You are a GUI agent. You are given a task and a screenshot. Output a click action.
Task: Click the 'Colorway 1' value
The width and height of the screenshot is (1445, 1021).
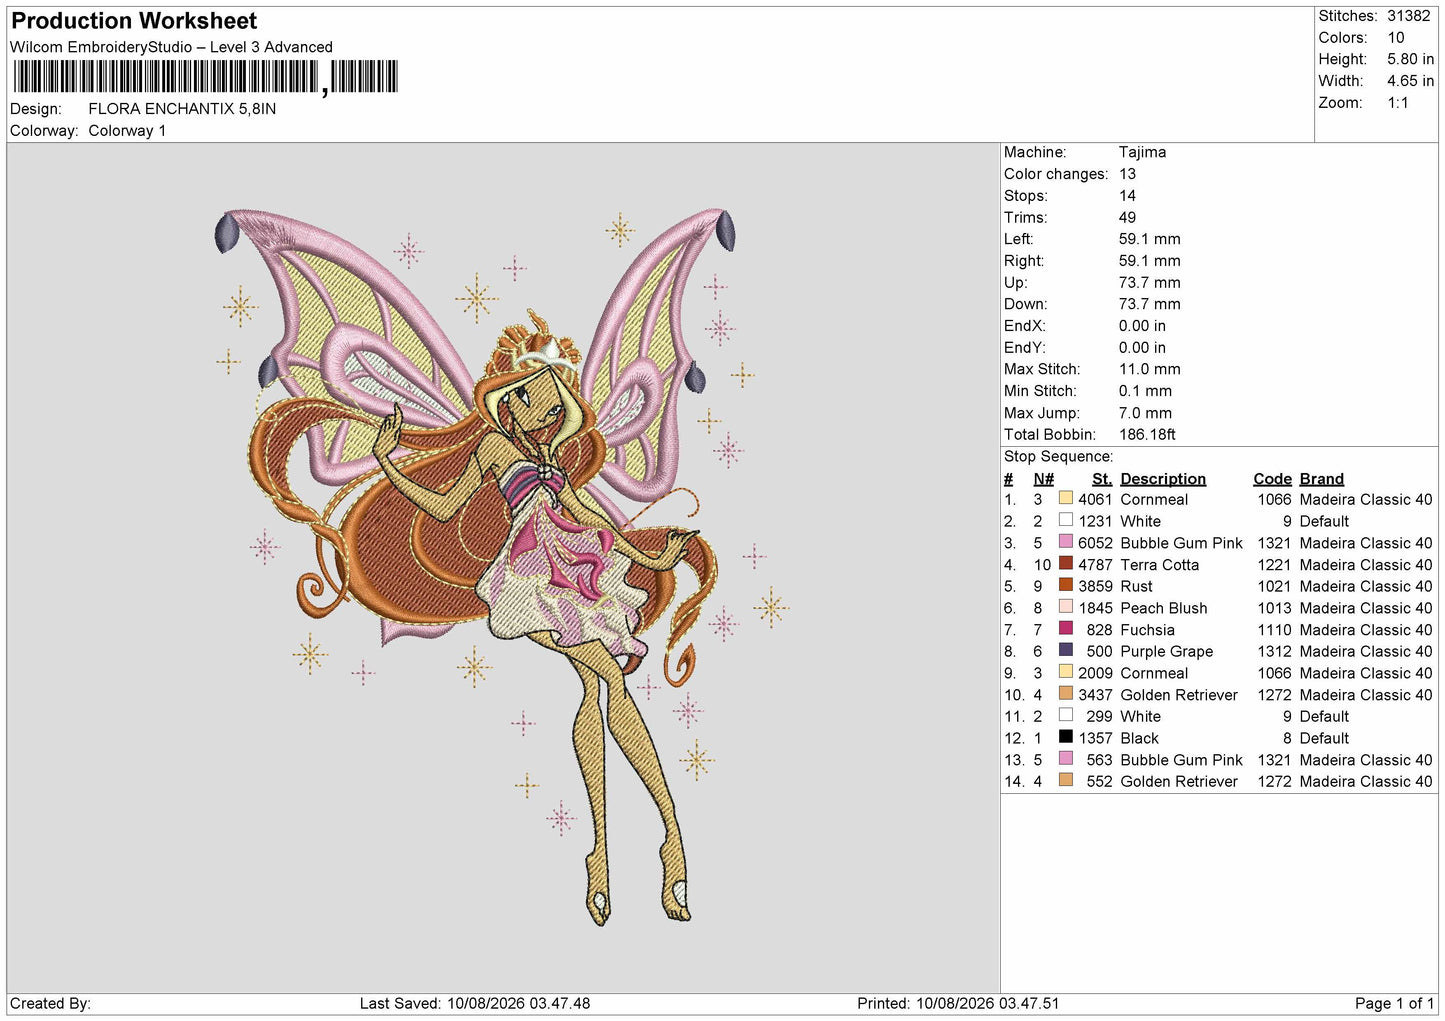point(127,131)
